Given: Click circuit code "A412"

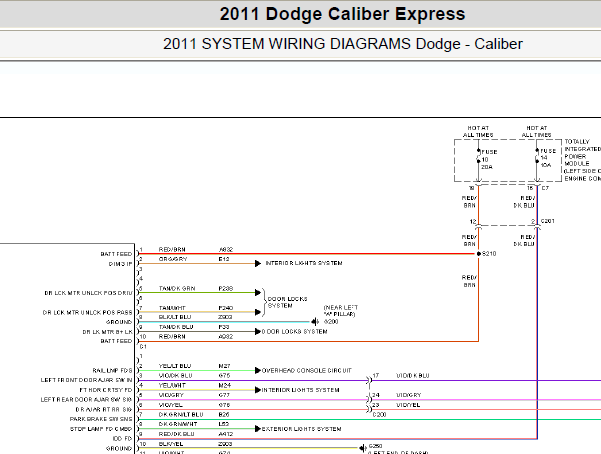Looking at the screenshot, I should click(226, 434).
